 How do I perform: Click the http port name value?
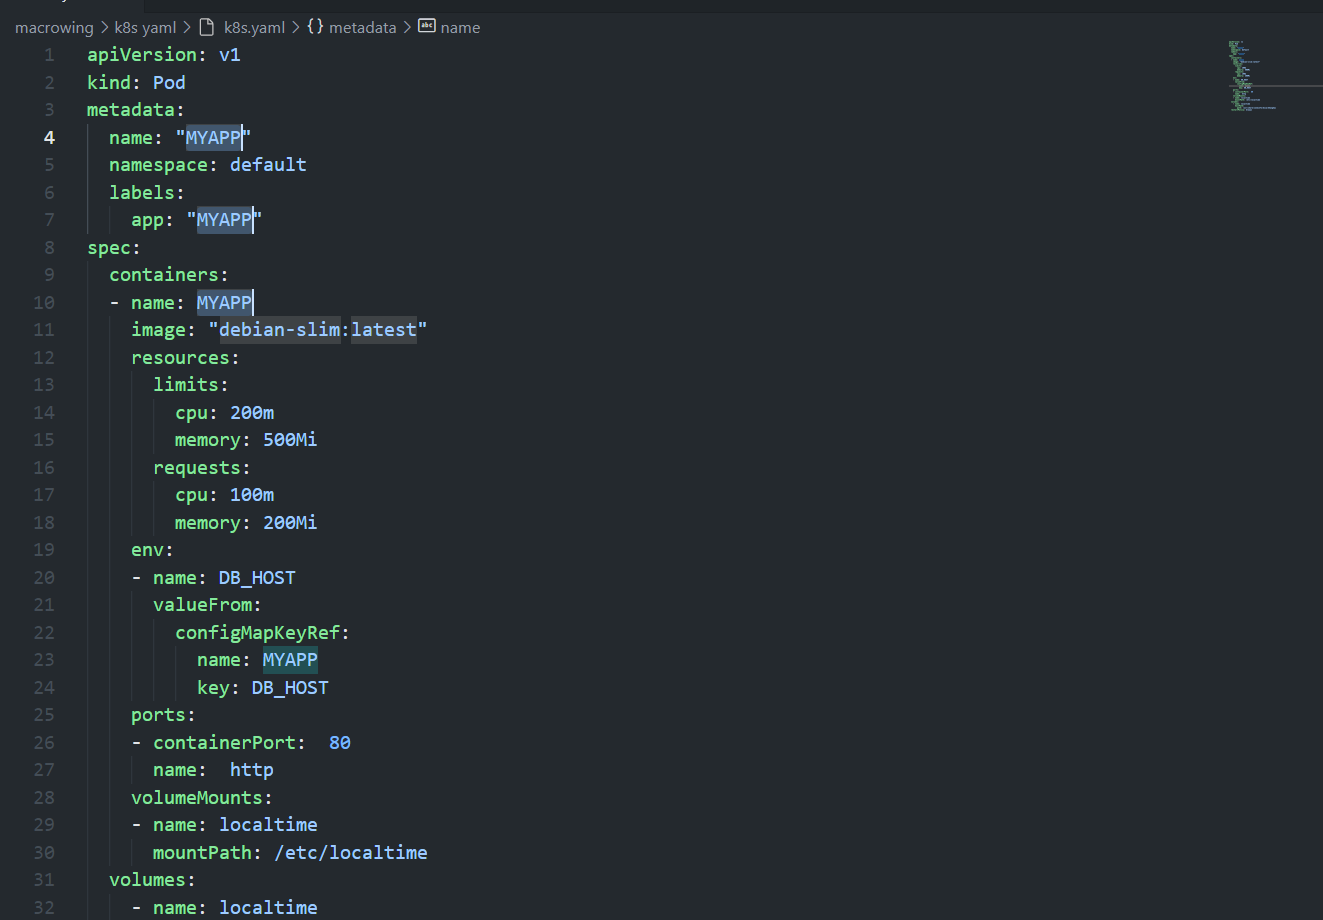click(x=252, y=770)
